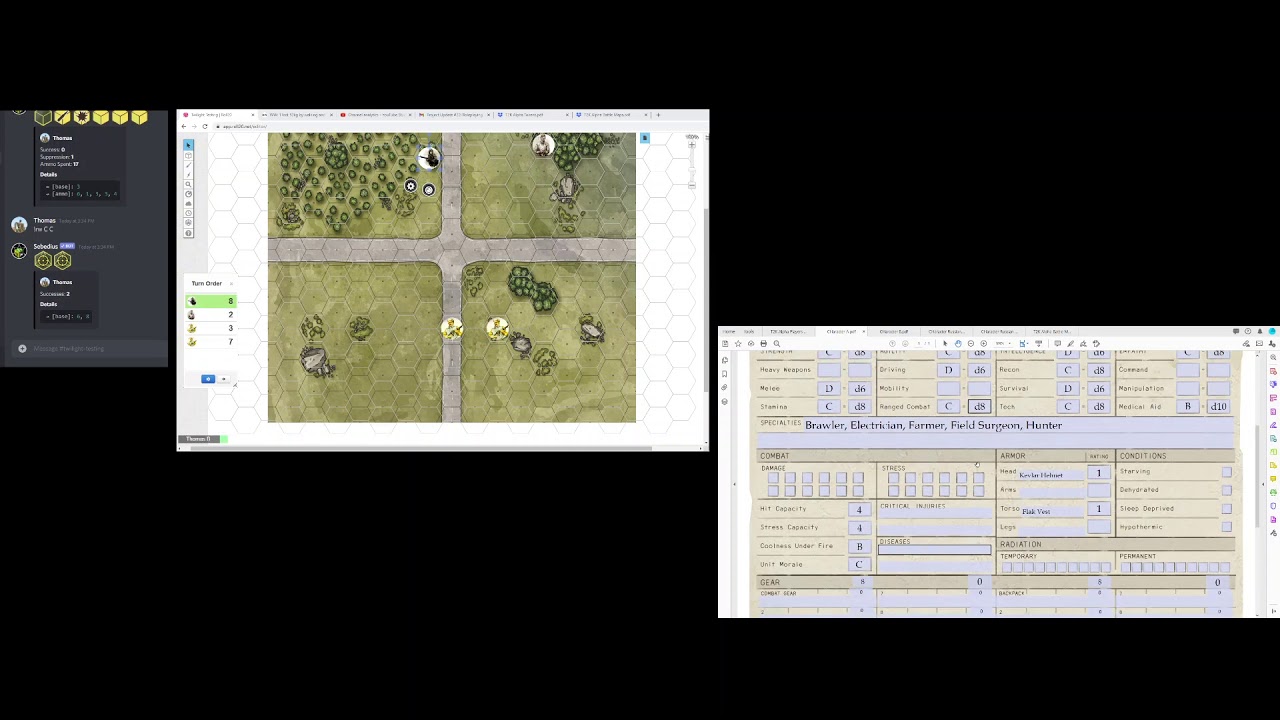Open the Turn Order clock tool
1280x720 pixels.
pyautogui.click(x=188, y=213)
